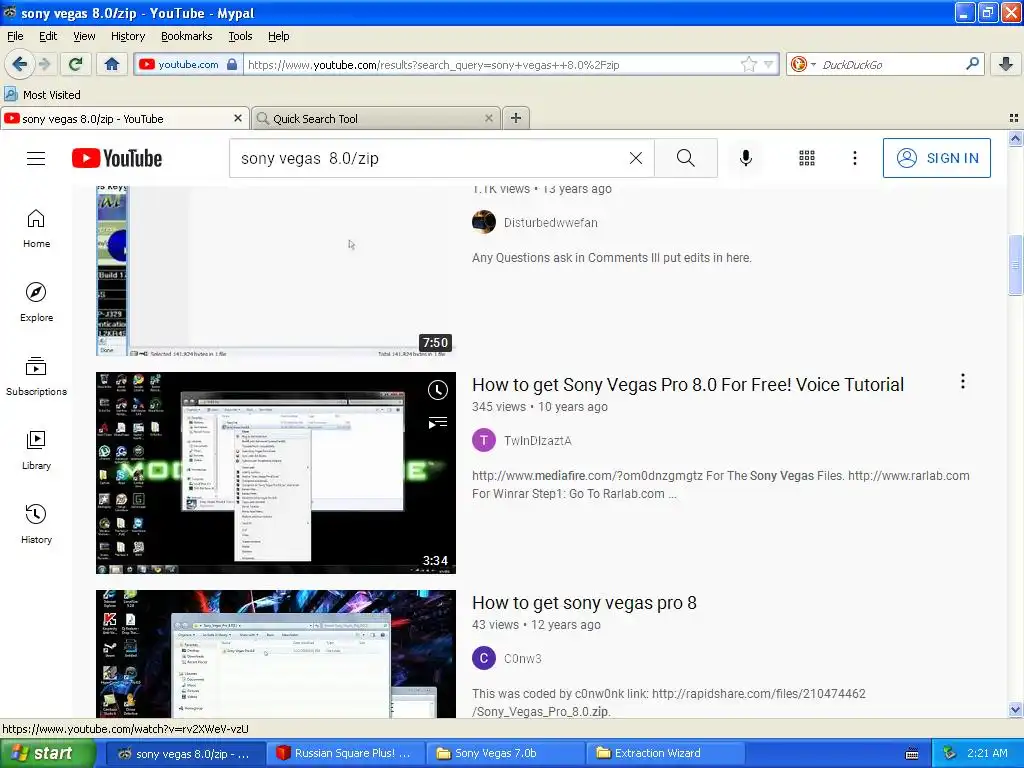Add Voice Tutorial video to Watch later

click(x=438, y=390)
